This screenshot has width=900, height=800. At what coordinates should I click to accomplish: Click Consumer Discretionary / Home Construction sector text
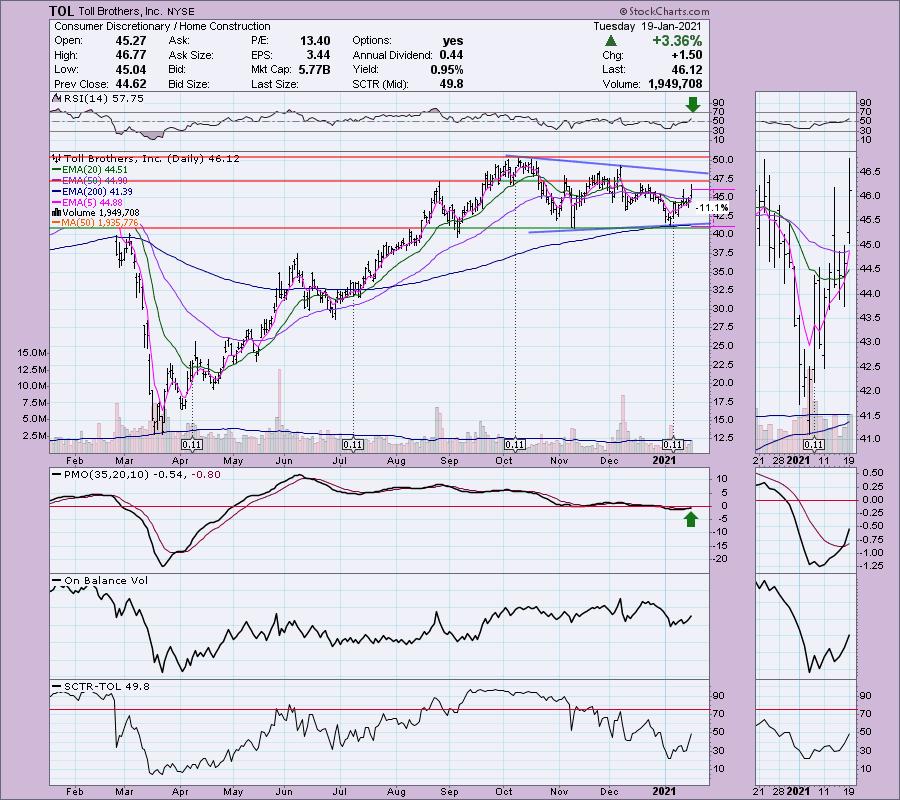(x=162, y=26)
